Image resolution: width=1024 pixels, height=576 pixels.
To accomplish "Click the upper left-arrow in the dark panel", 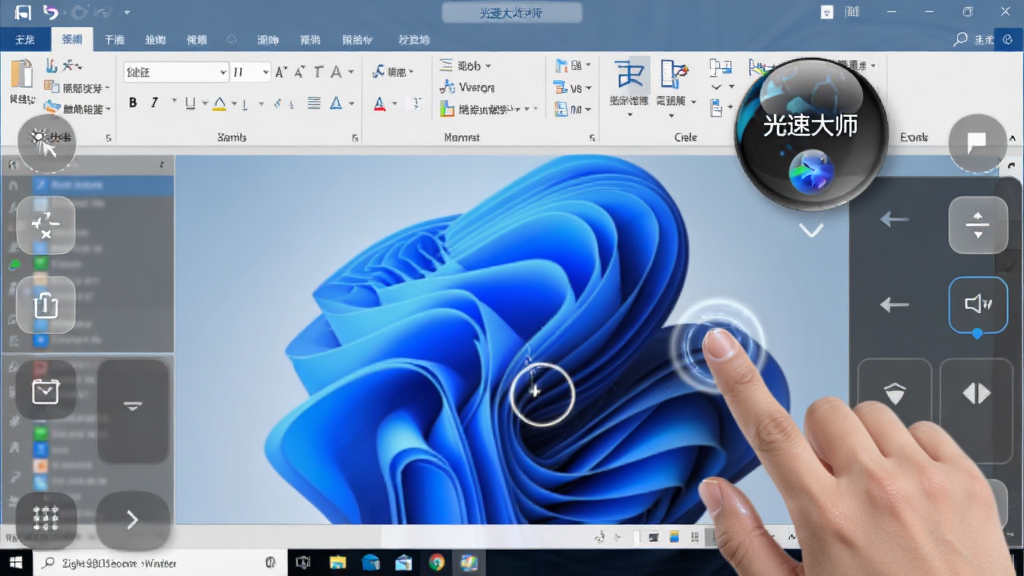I will (x=894, y=219).
